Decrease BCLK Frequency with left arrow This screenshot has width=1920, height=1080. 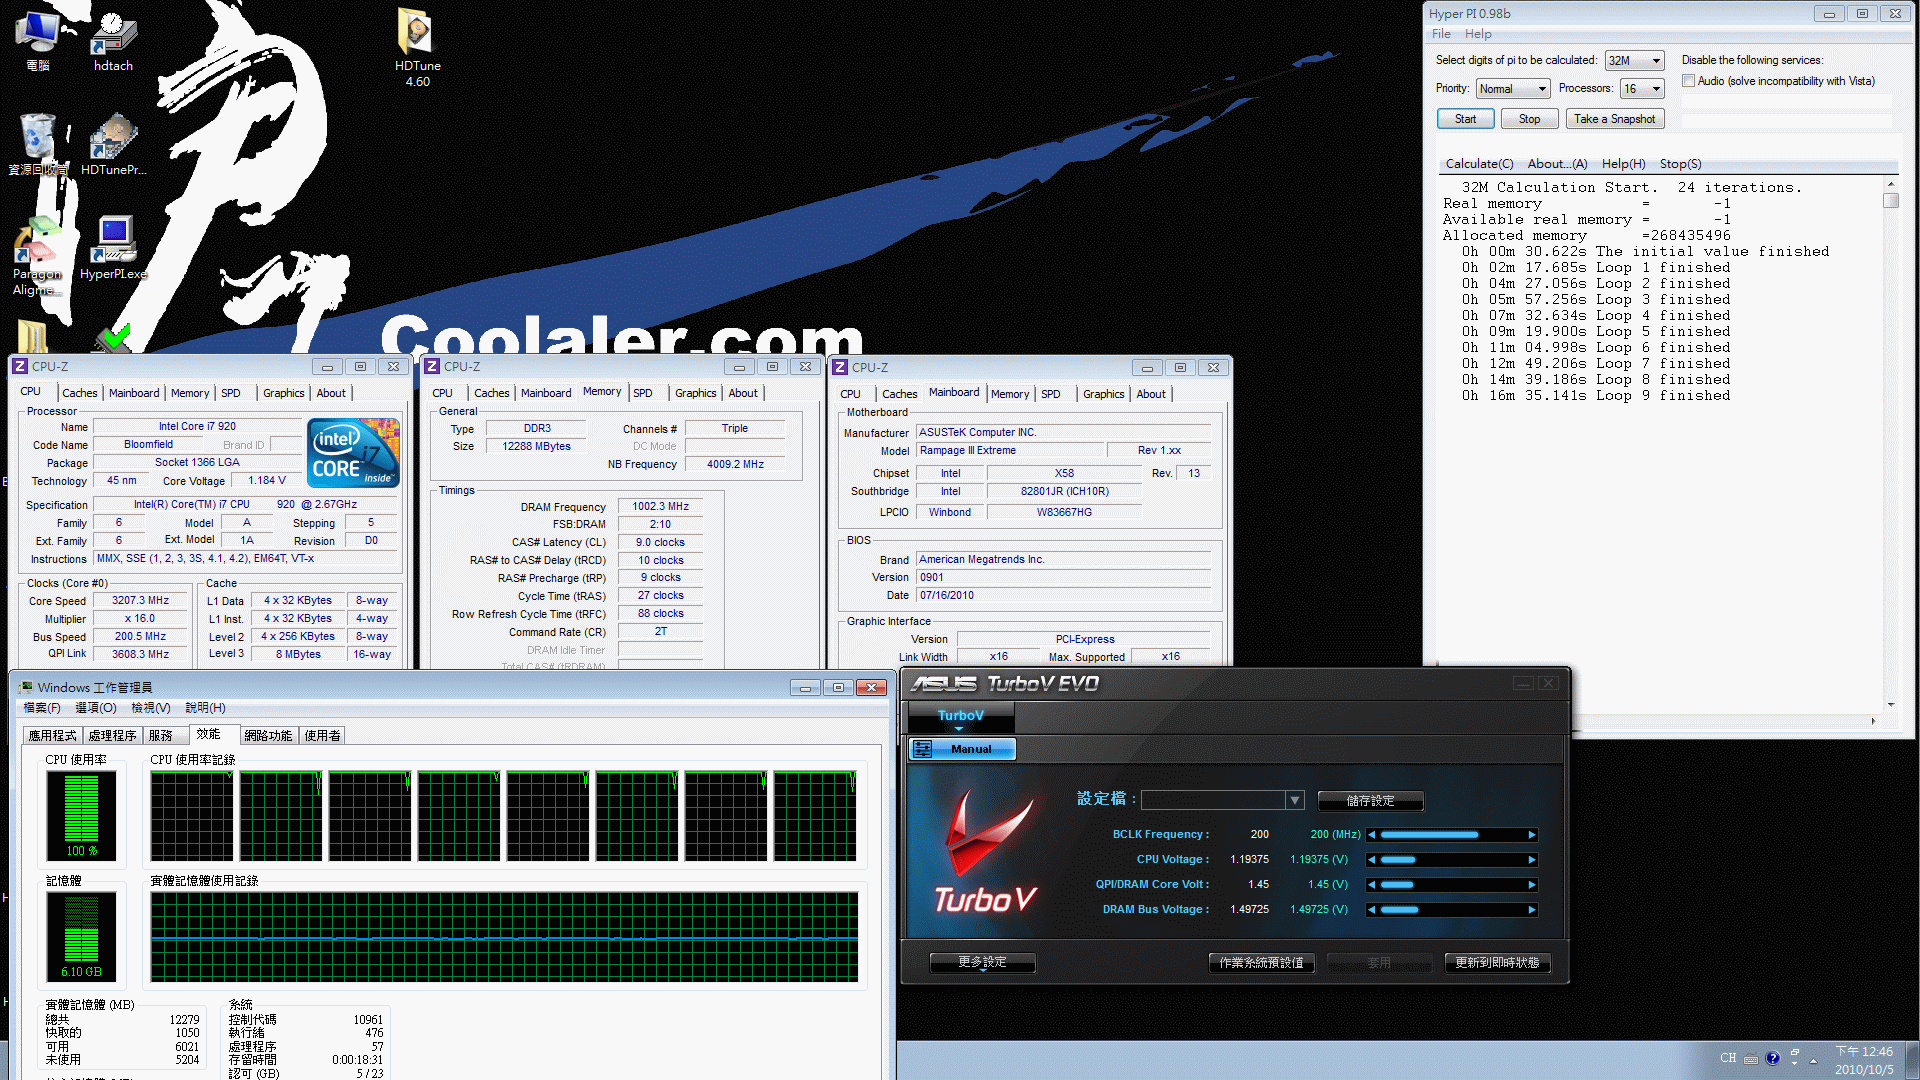(1372, 835)
